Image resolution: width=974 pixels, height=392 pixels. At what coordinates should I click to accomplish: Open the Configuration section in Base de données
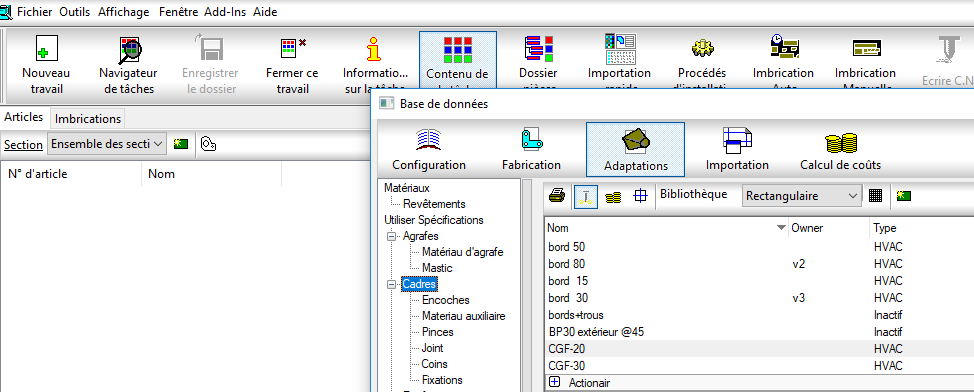click(x=429, y=149)
